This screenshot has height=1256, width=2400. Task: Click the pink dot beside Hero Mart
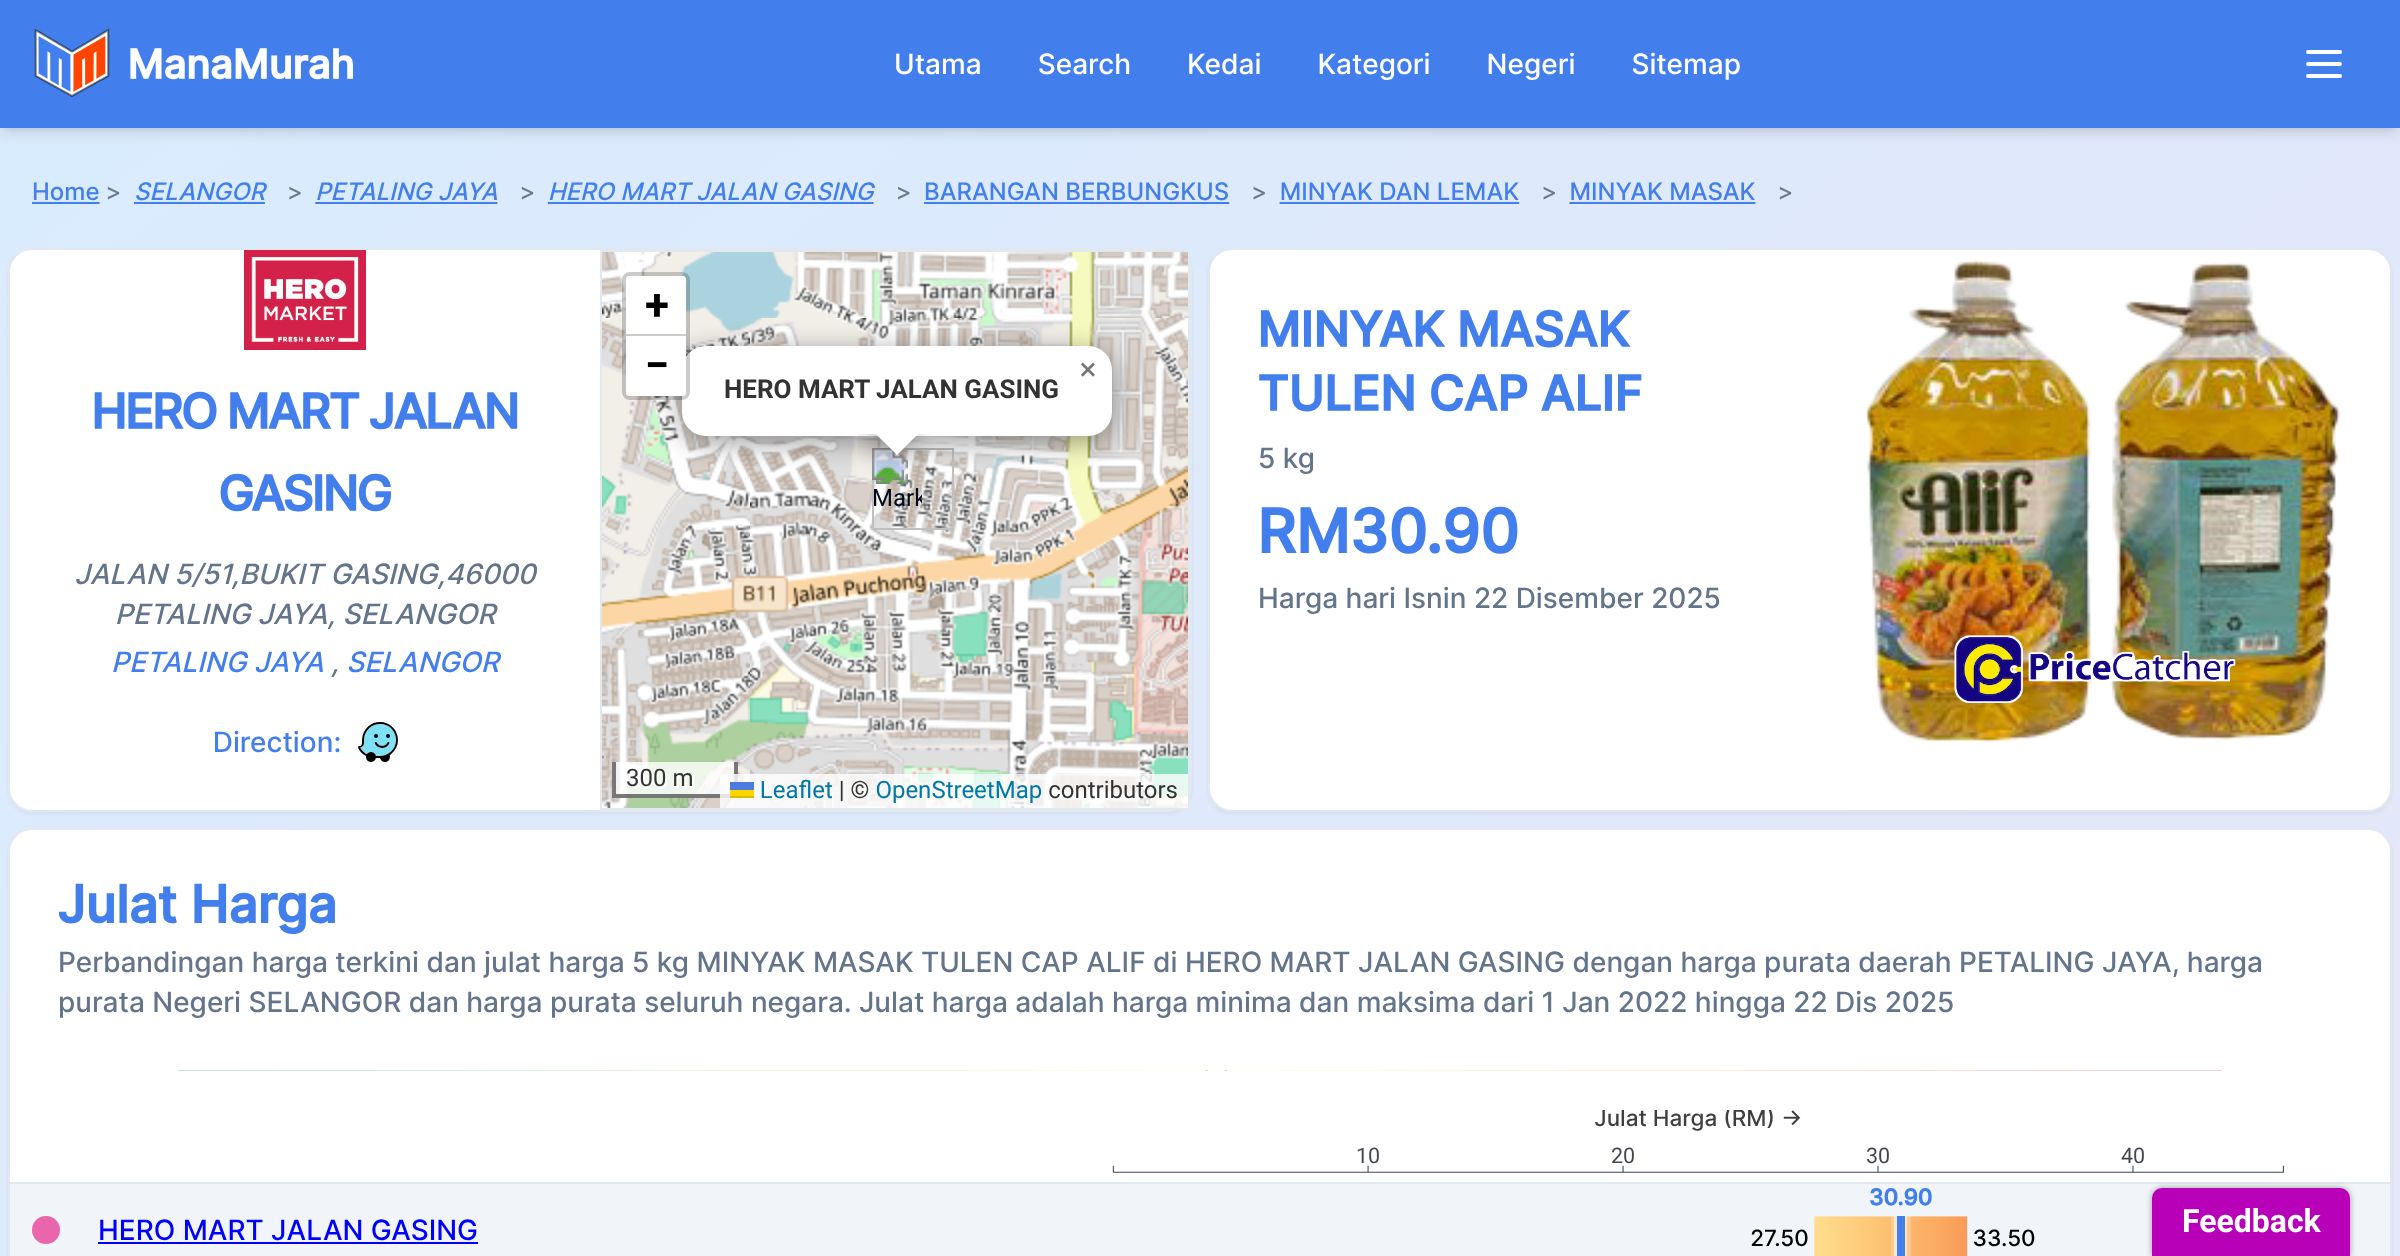coord(46,1229)
